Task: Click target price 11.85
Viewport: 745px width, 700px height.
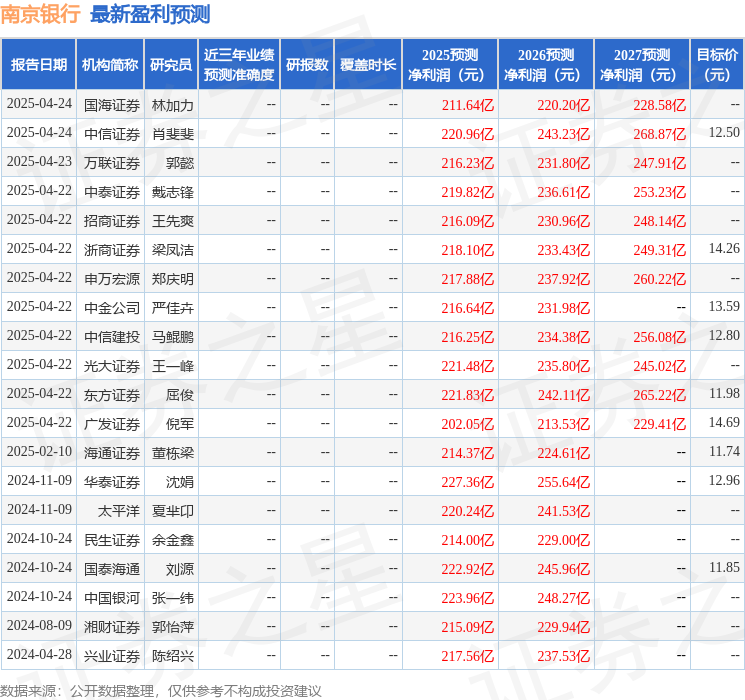Action: (724, 567)
